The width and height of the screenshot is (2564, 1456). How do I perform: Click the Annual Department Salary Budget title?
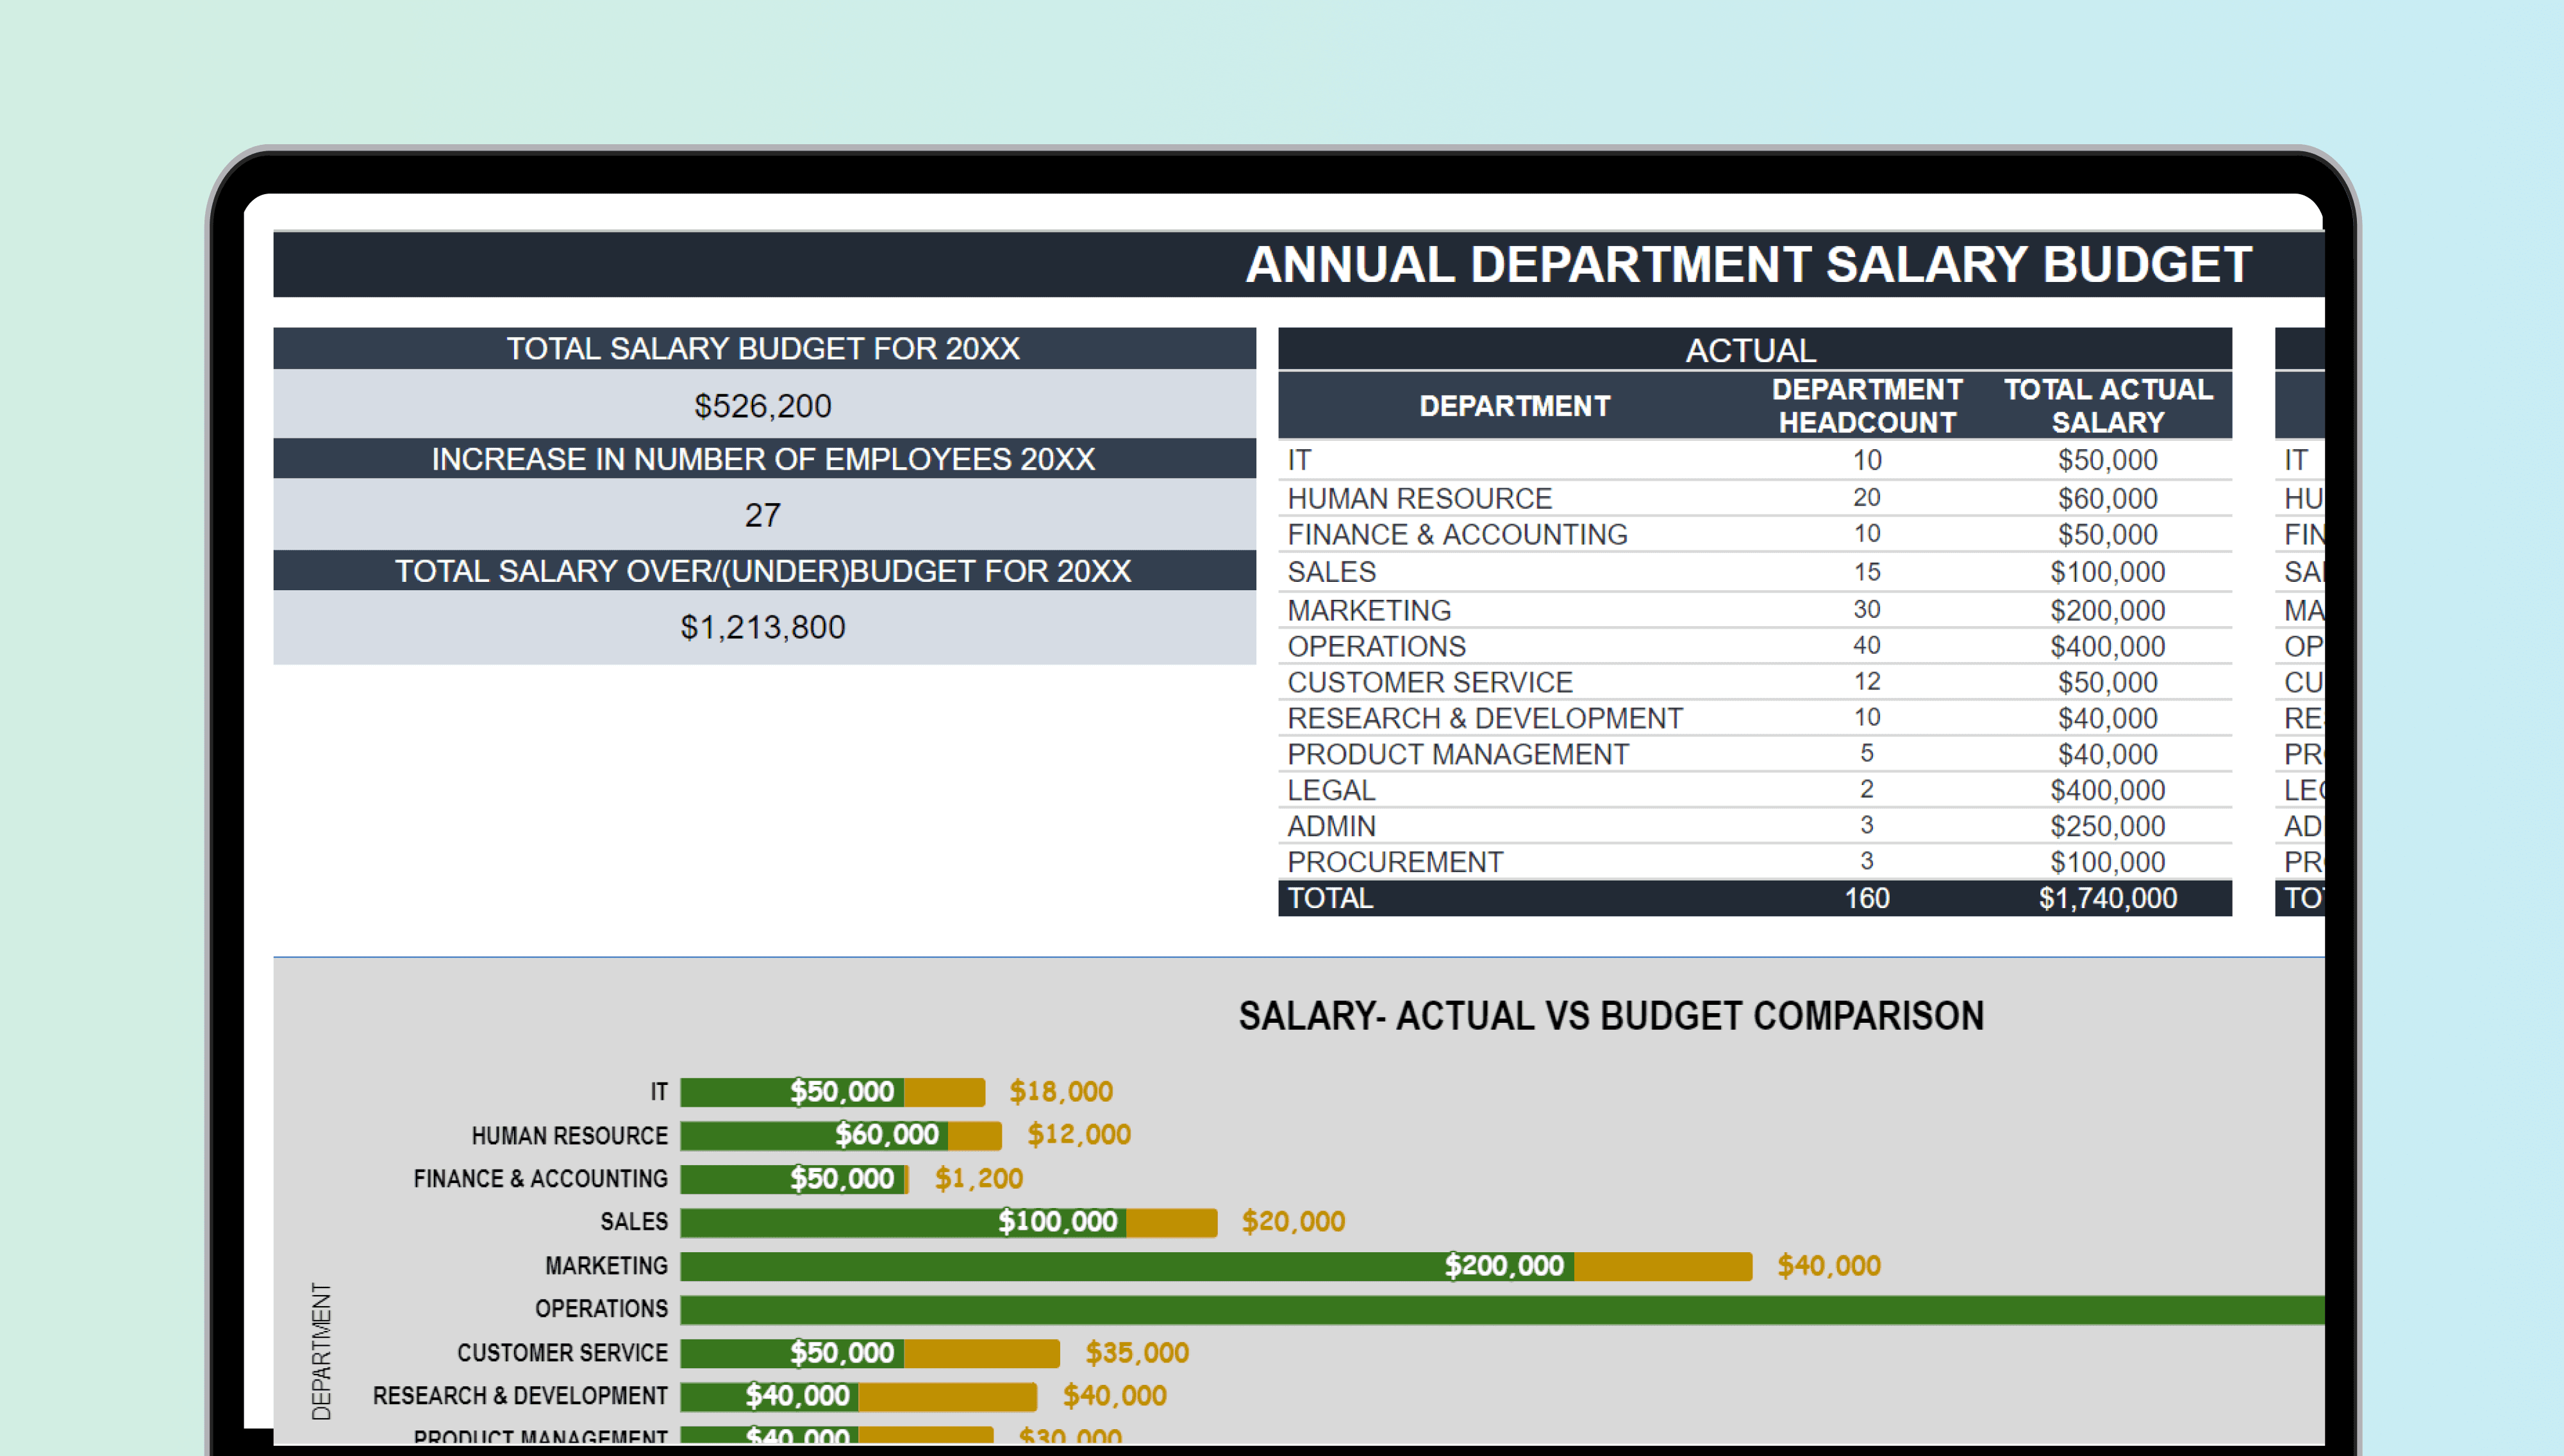tap(1748, 265)
